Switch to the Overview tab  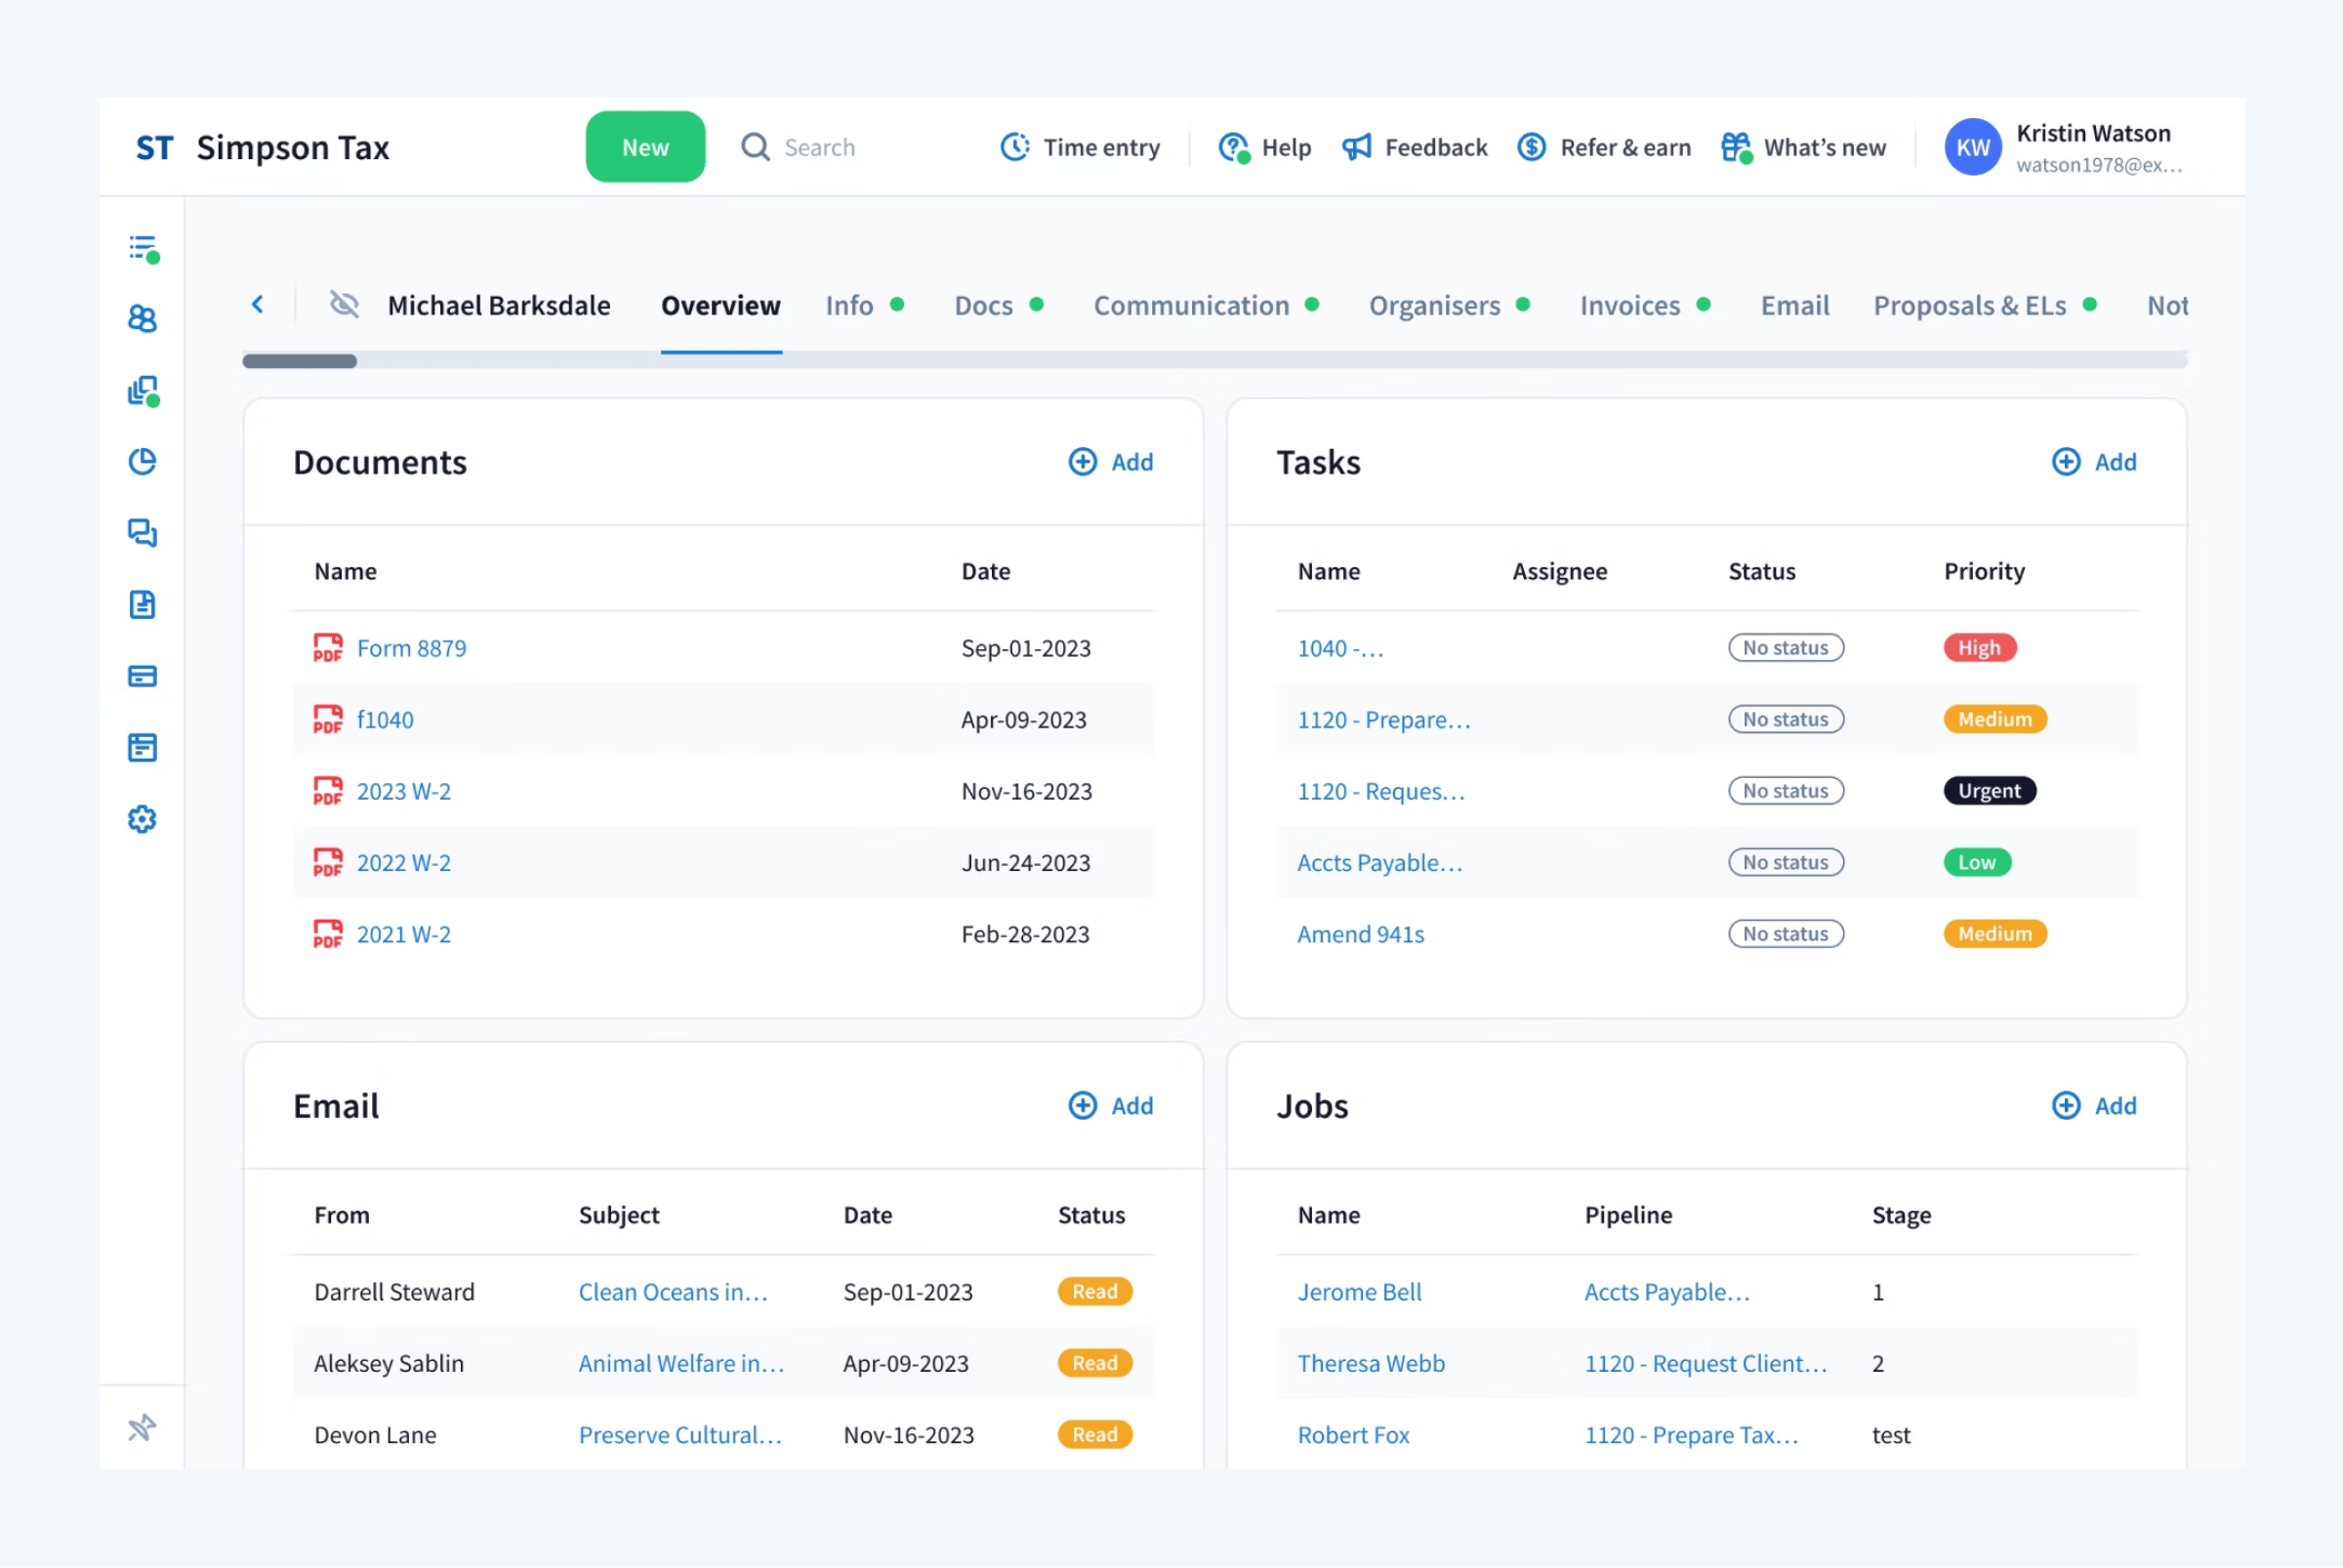(721, 305)
